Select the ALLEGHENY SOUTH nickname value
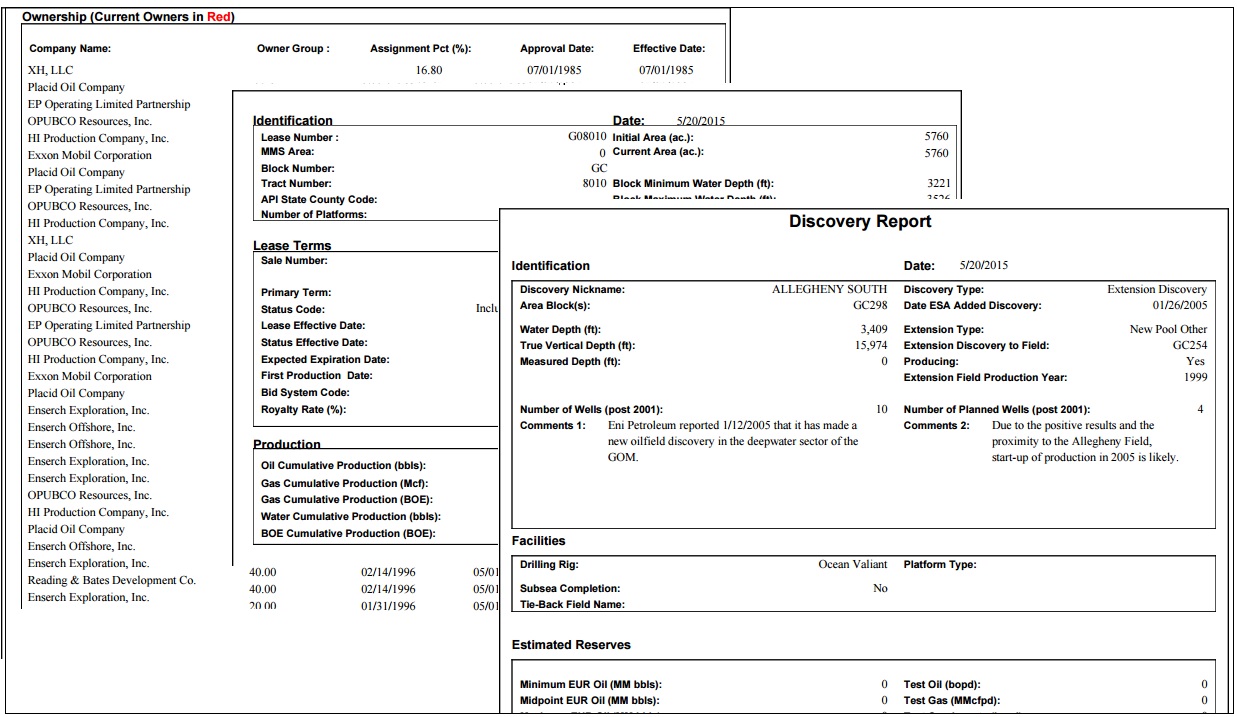This screenshot has width=1237, height=717. pyautogui.click(x=829, y=290)
